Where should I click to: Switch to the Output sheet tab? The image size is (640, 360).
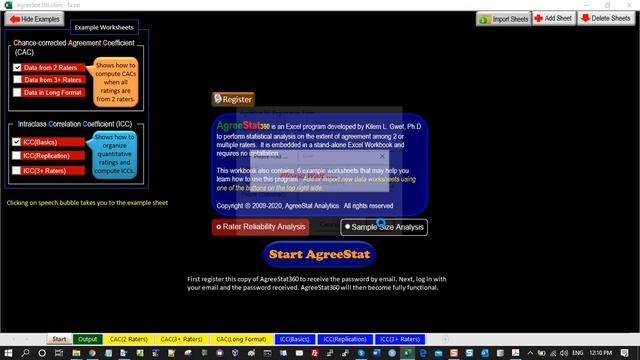[88, 339]
